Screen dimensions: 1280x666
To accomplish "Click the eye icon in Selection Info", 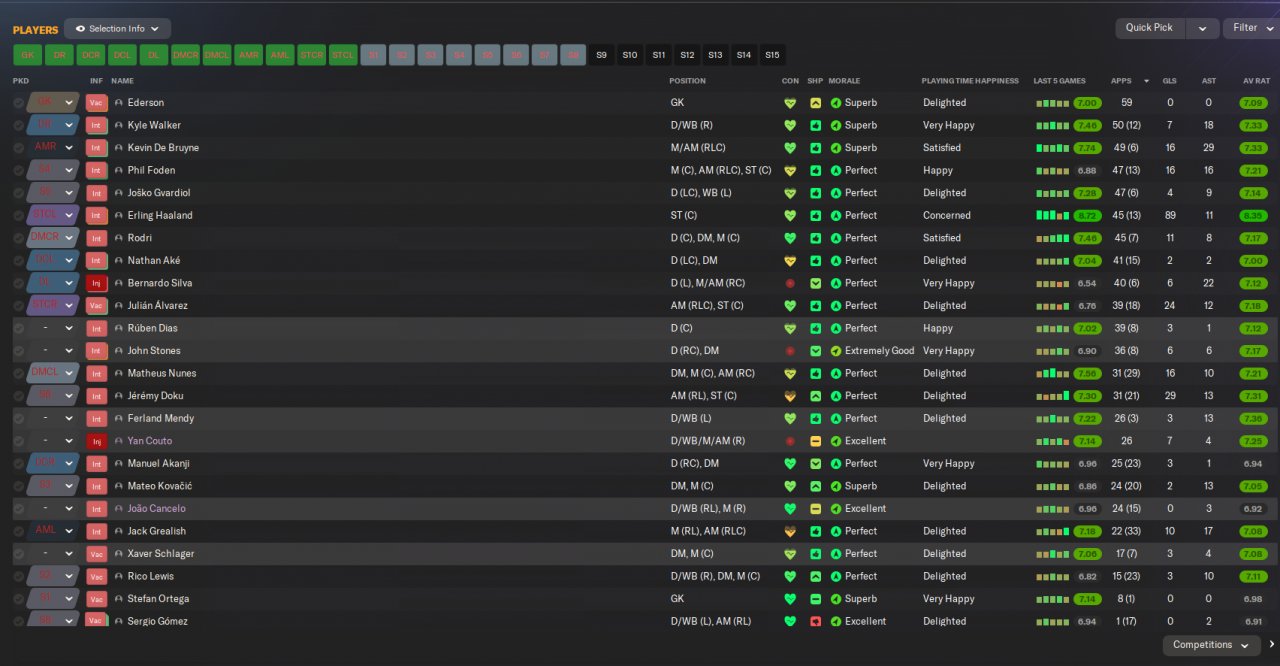I will [x=80, y=29].
